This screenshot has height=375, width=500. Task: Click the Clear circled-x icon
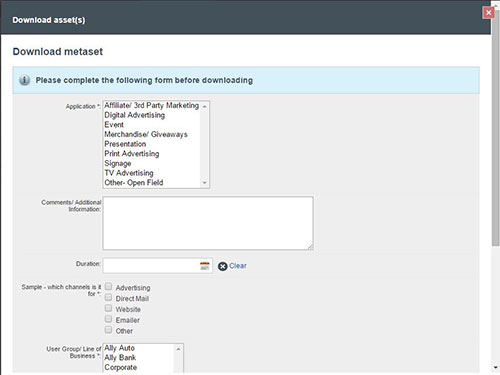point(223,266)
